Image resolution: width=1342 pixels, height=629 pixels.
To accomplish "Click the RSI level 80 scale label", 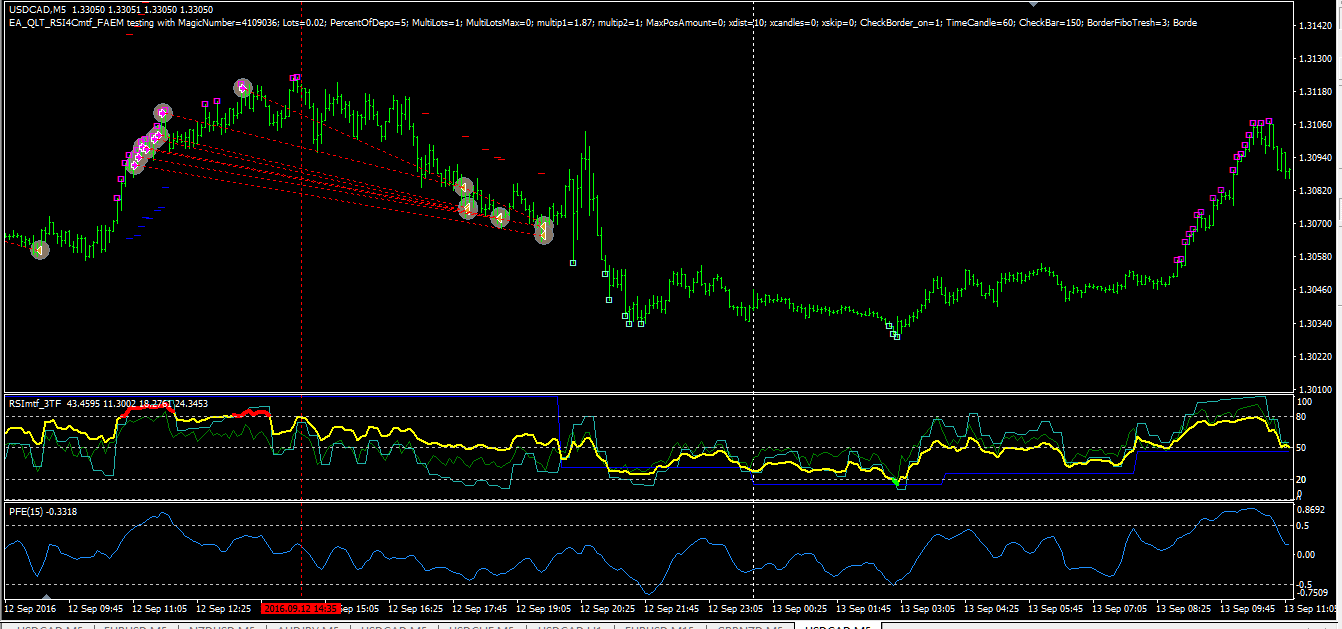I will point(1300,416).
